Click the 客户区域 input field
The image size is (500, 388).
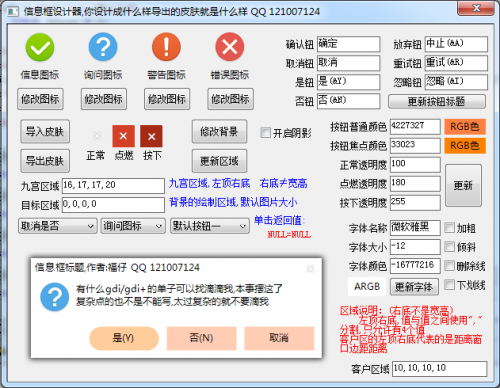coord(440,369)
